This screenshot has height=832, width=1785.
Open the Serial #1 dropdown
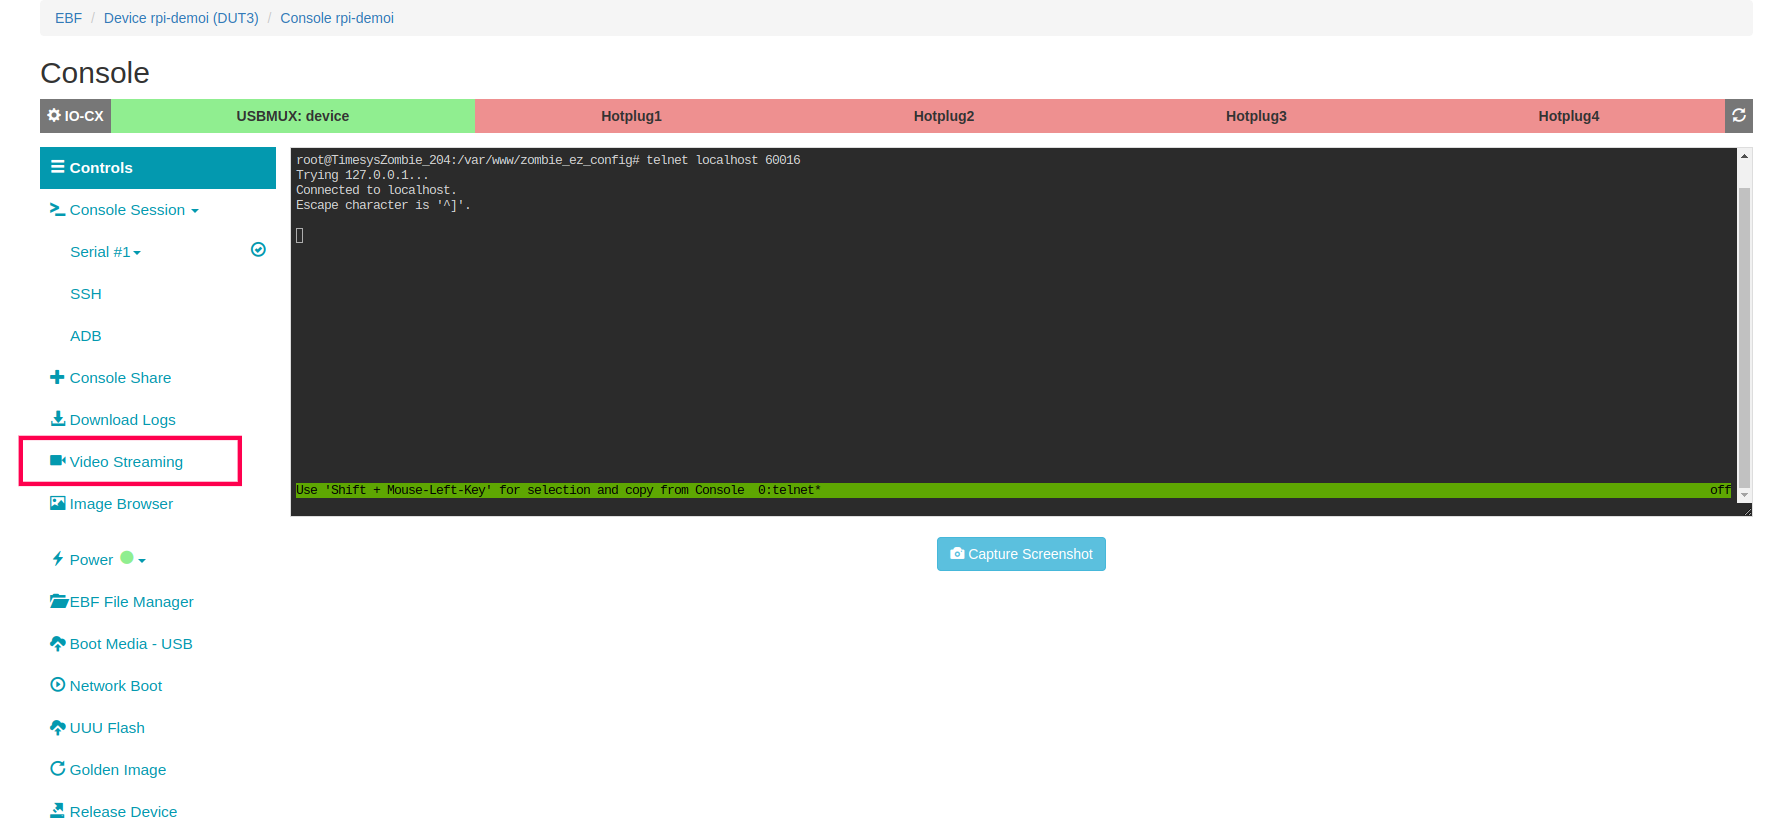coord(105,252)
